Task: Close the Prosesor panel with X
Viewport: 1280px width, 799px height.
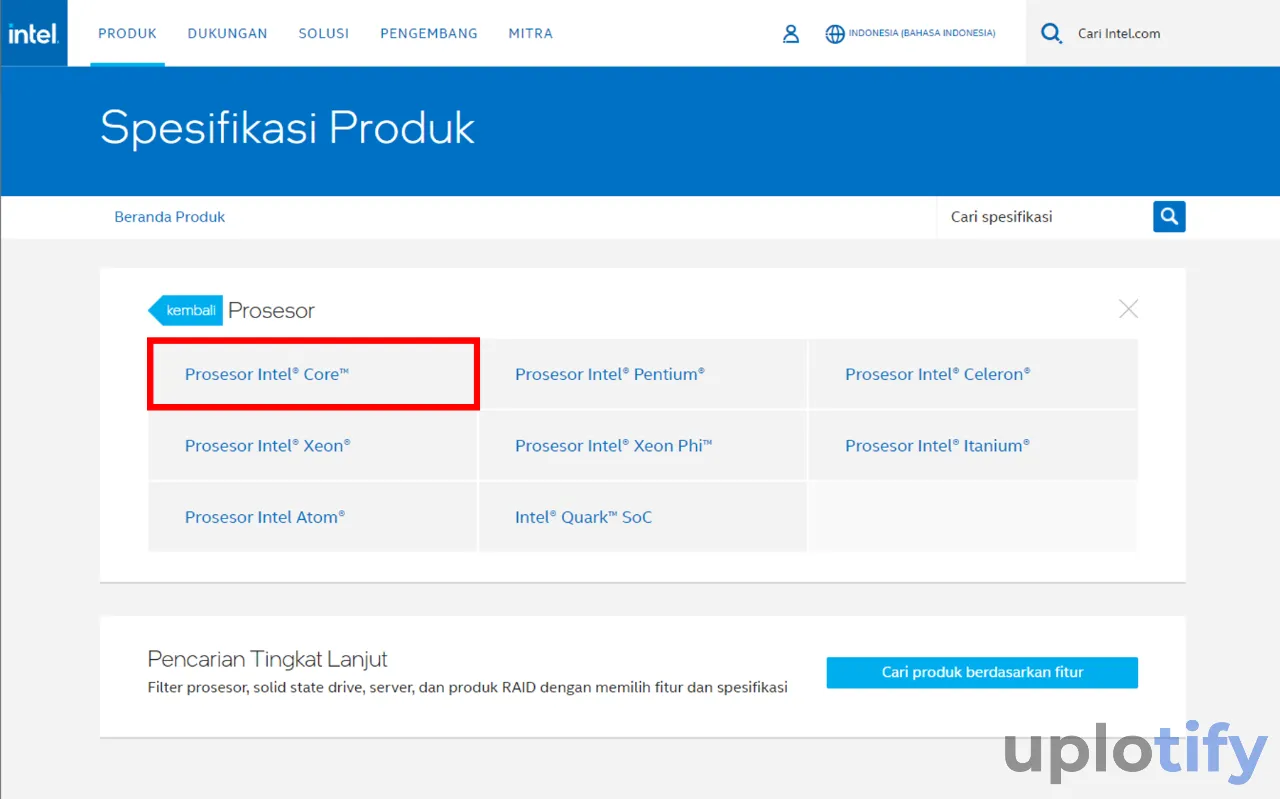Action: pos(1128,309)
